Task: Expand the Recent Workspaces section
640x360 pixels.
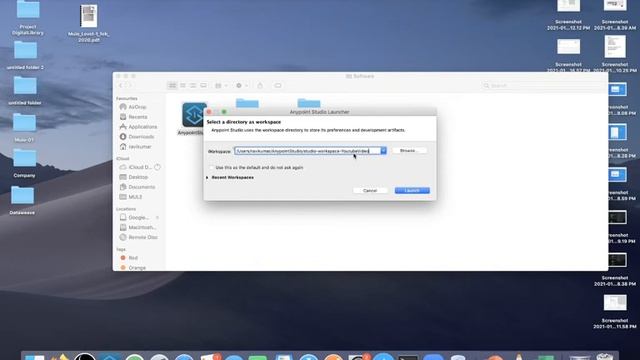Action: (207, 178)
